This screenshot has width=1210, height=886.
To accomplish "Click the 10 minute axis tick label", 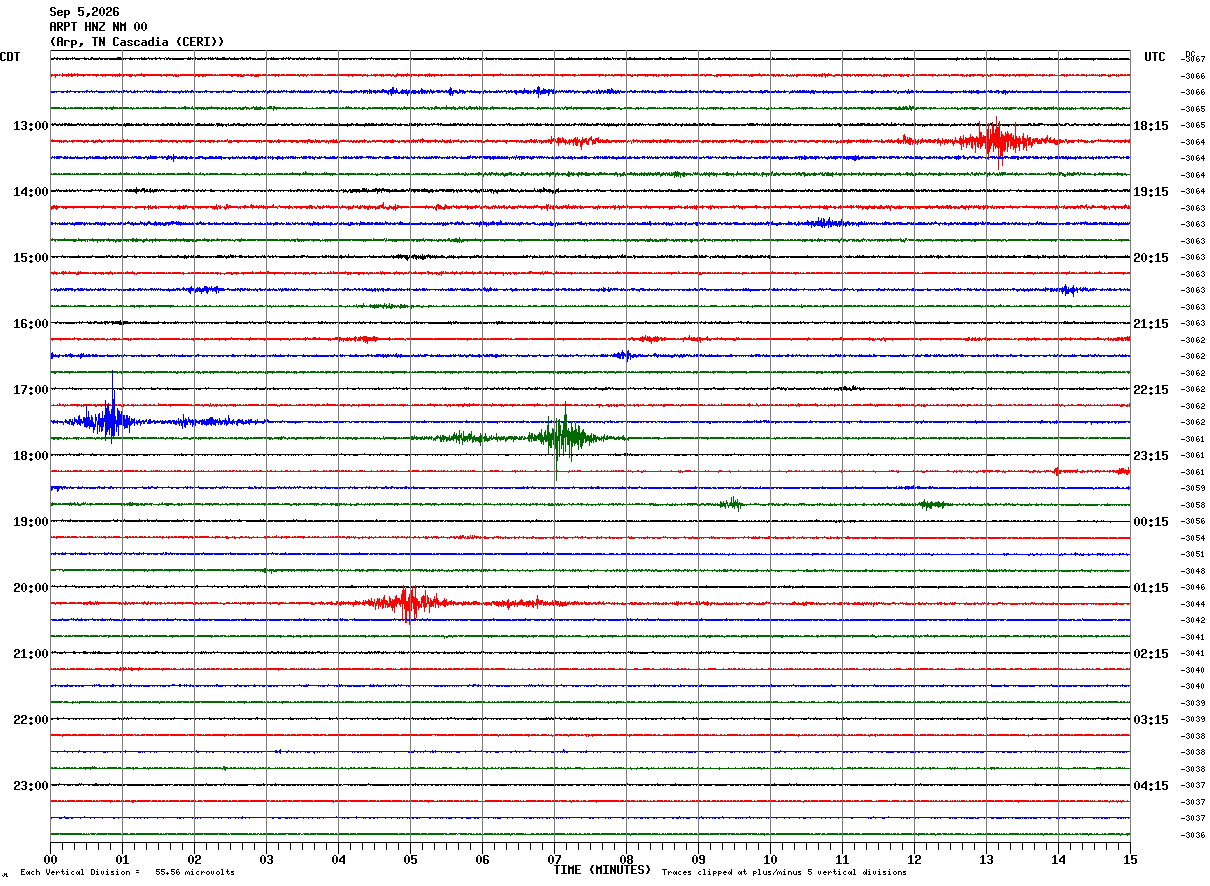I will pos(770,860).
